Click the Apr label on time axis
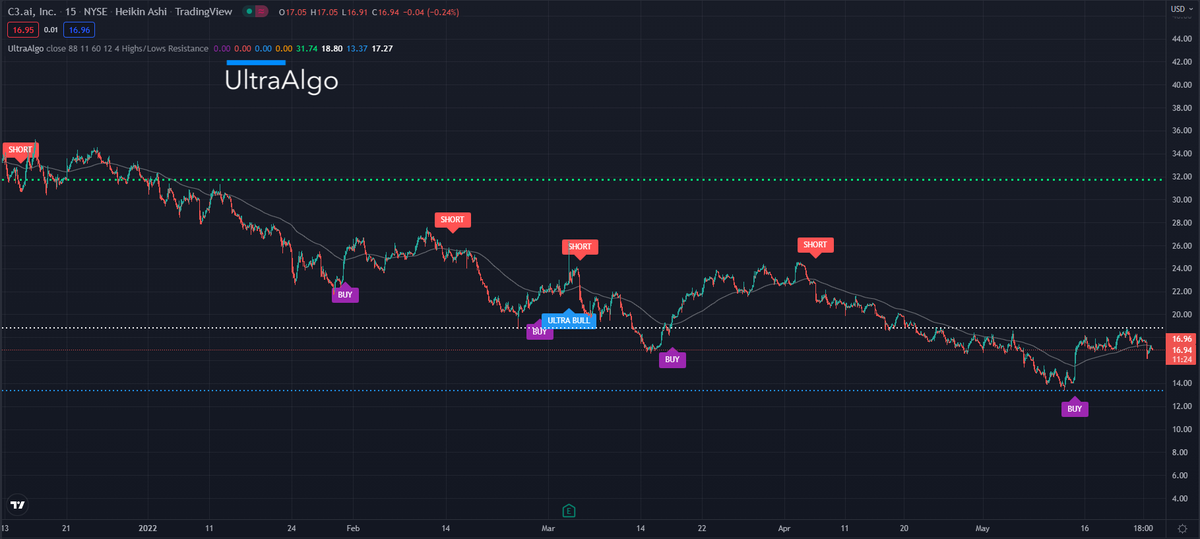The height and width of the screenshot is (539, 1200). pos(785,527)
